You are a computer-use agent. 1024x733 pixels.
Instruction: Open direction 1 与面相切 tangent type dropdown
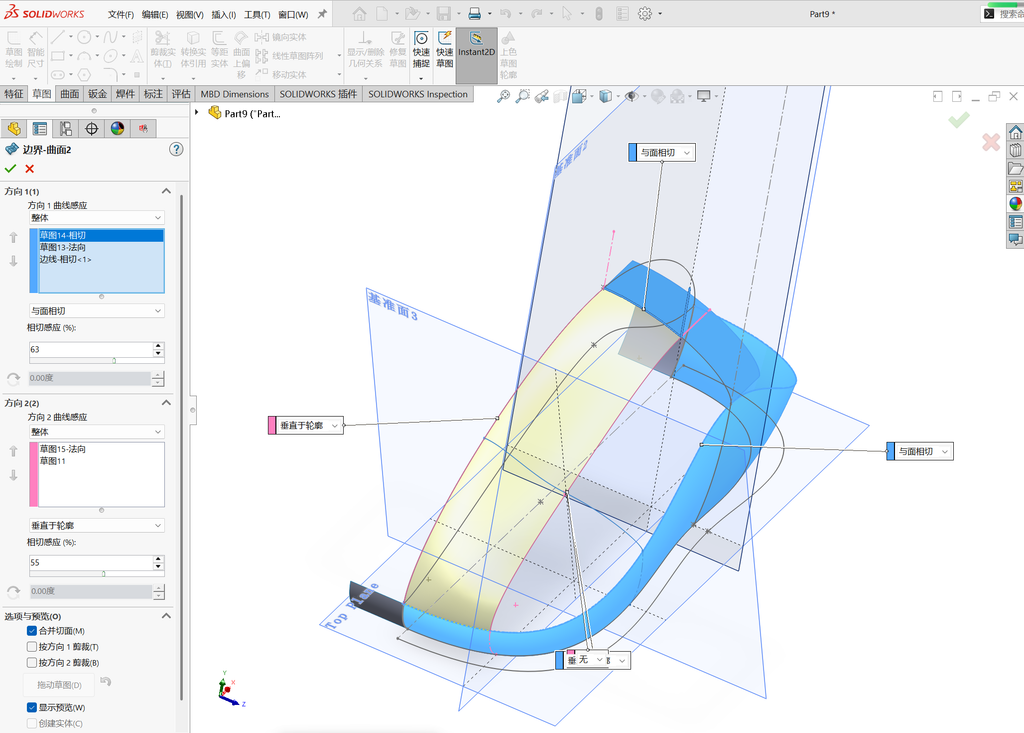(97, 311)
